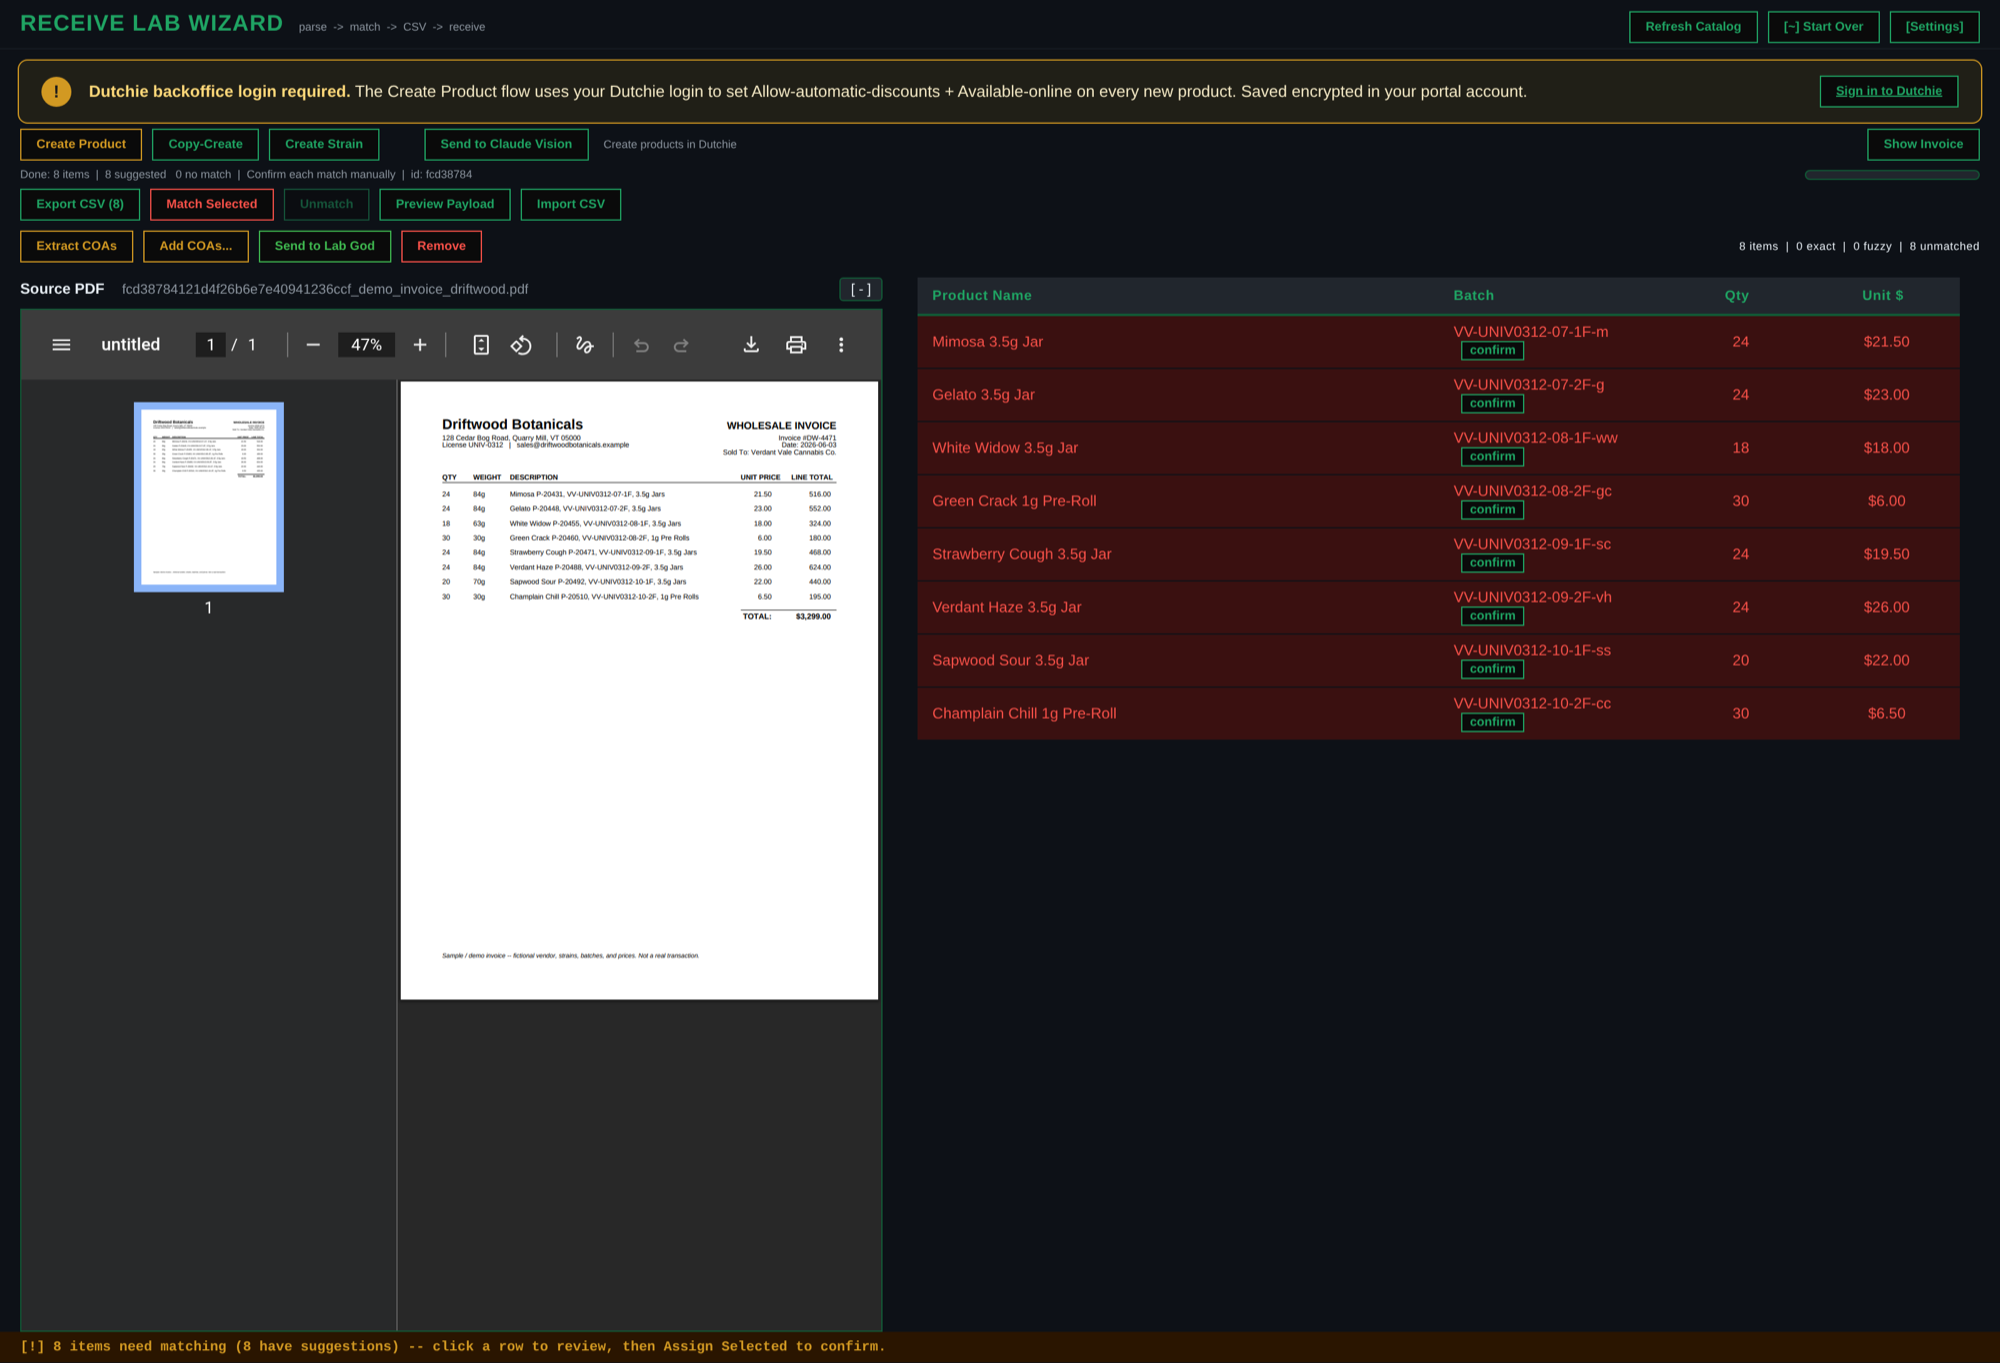Click Export CSV (8)

coord(80,204)
